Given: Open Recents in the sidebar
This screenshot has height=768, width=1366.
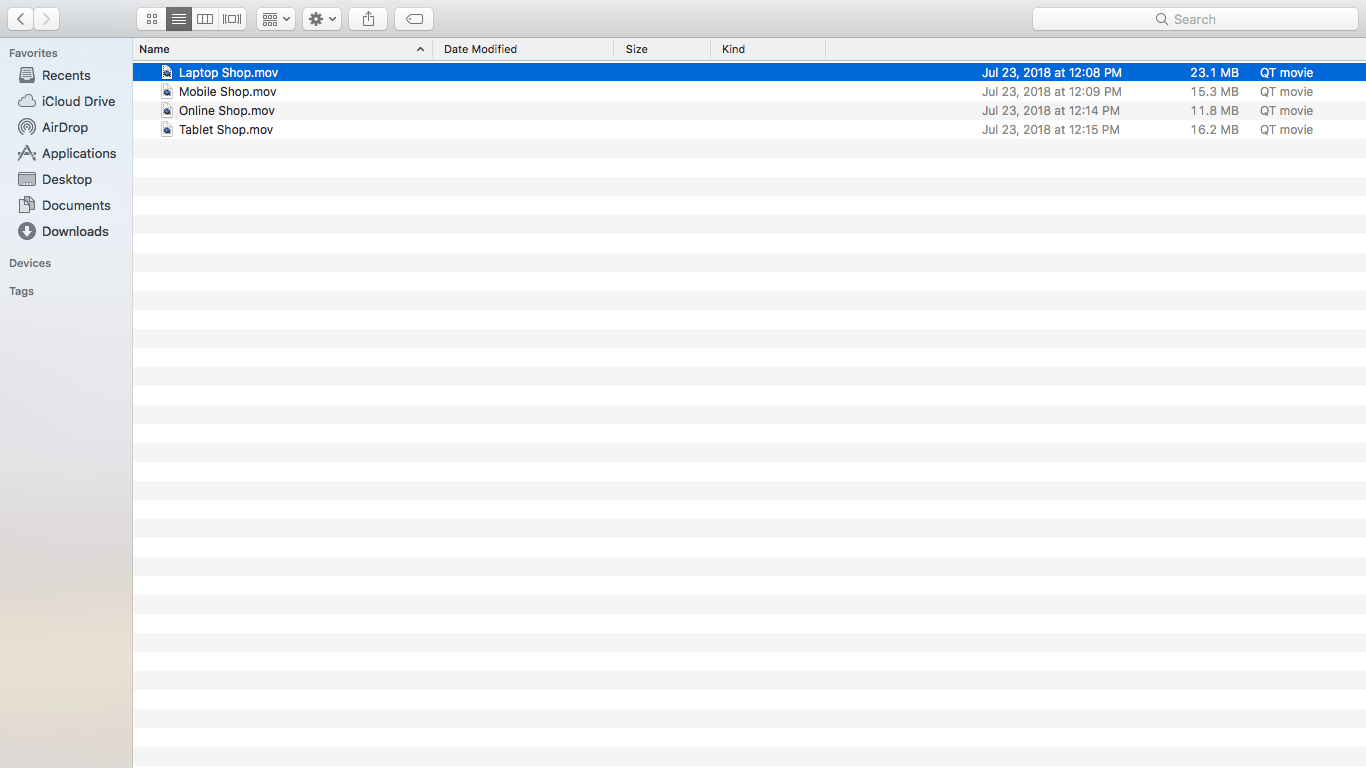Looking at the screenshot, I should 66,75.
